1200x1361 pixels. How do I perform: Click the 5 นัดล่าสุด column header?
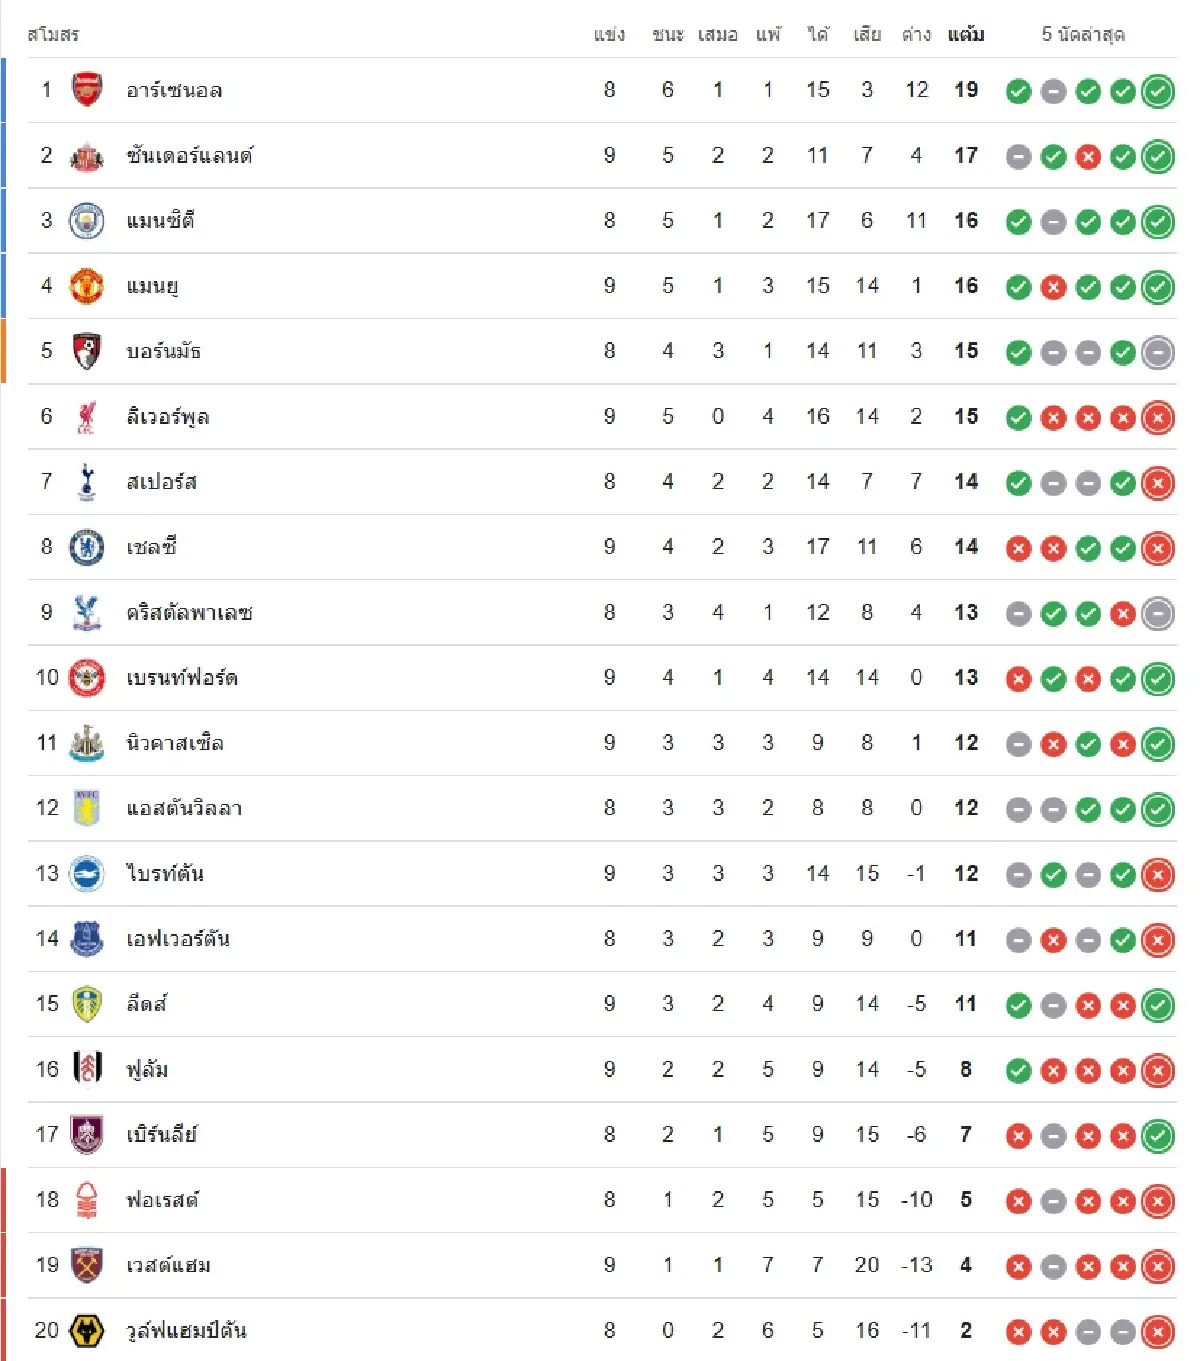[1083, 35]
